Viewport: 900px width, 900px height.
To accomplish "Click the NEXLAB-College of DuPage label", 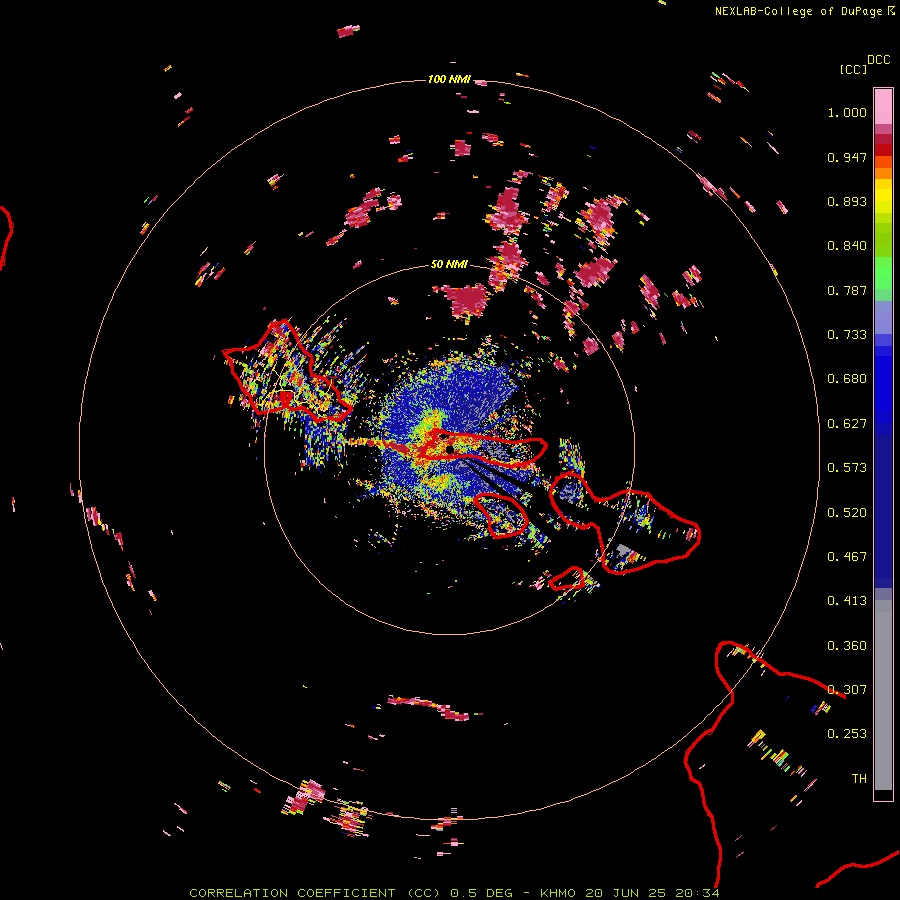I will click(x=798, y=11).
